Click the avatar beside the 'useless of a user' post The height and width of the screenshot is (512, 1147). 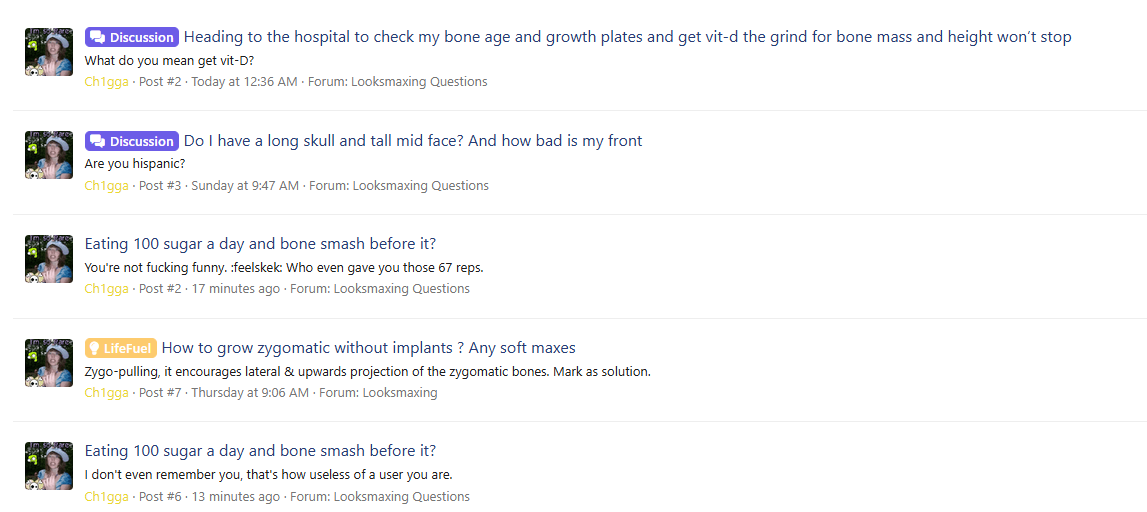(x=49, y=466)
